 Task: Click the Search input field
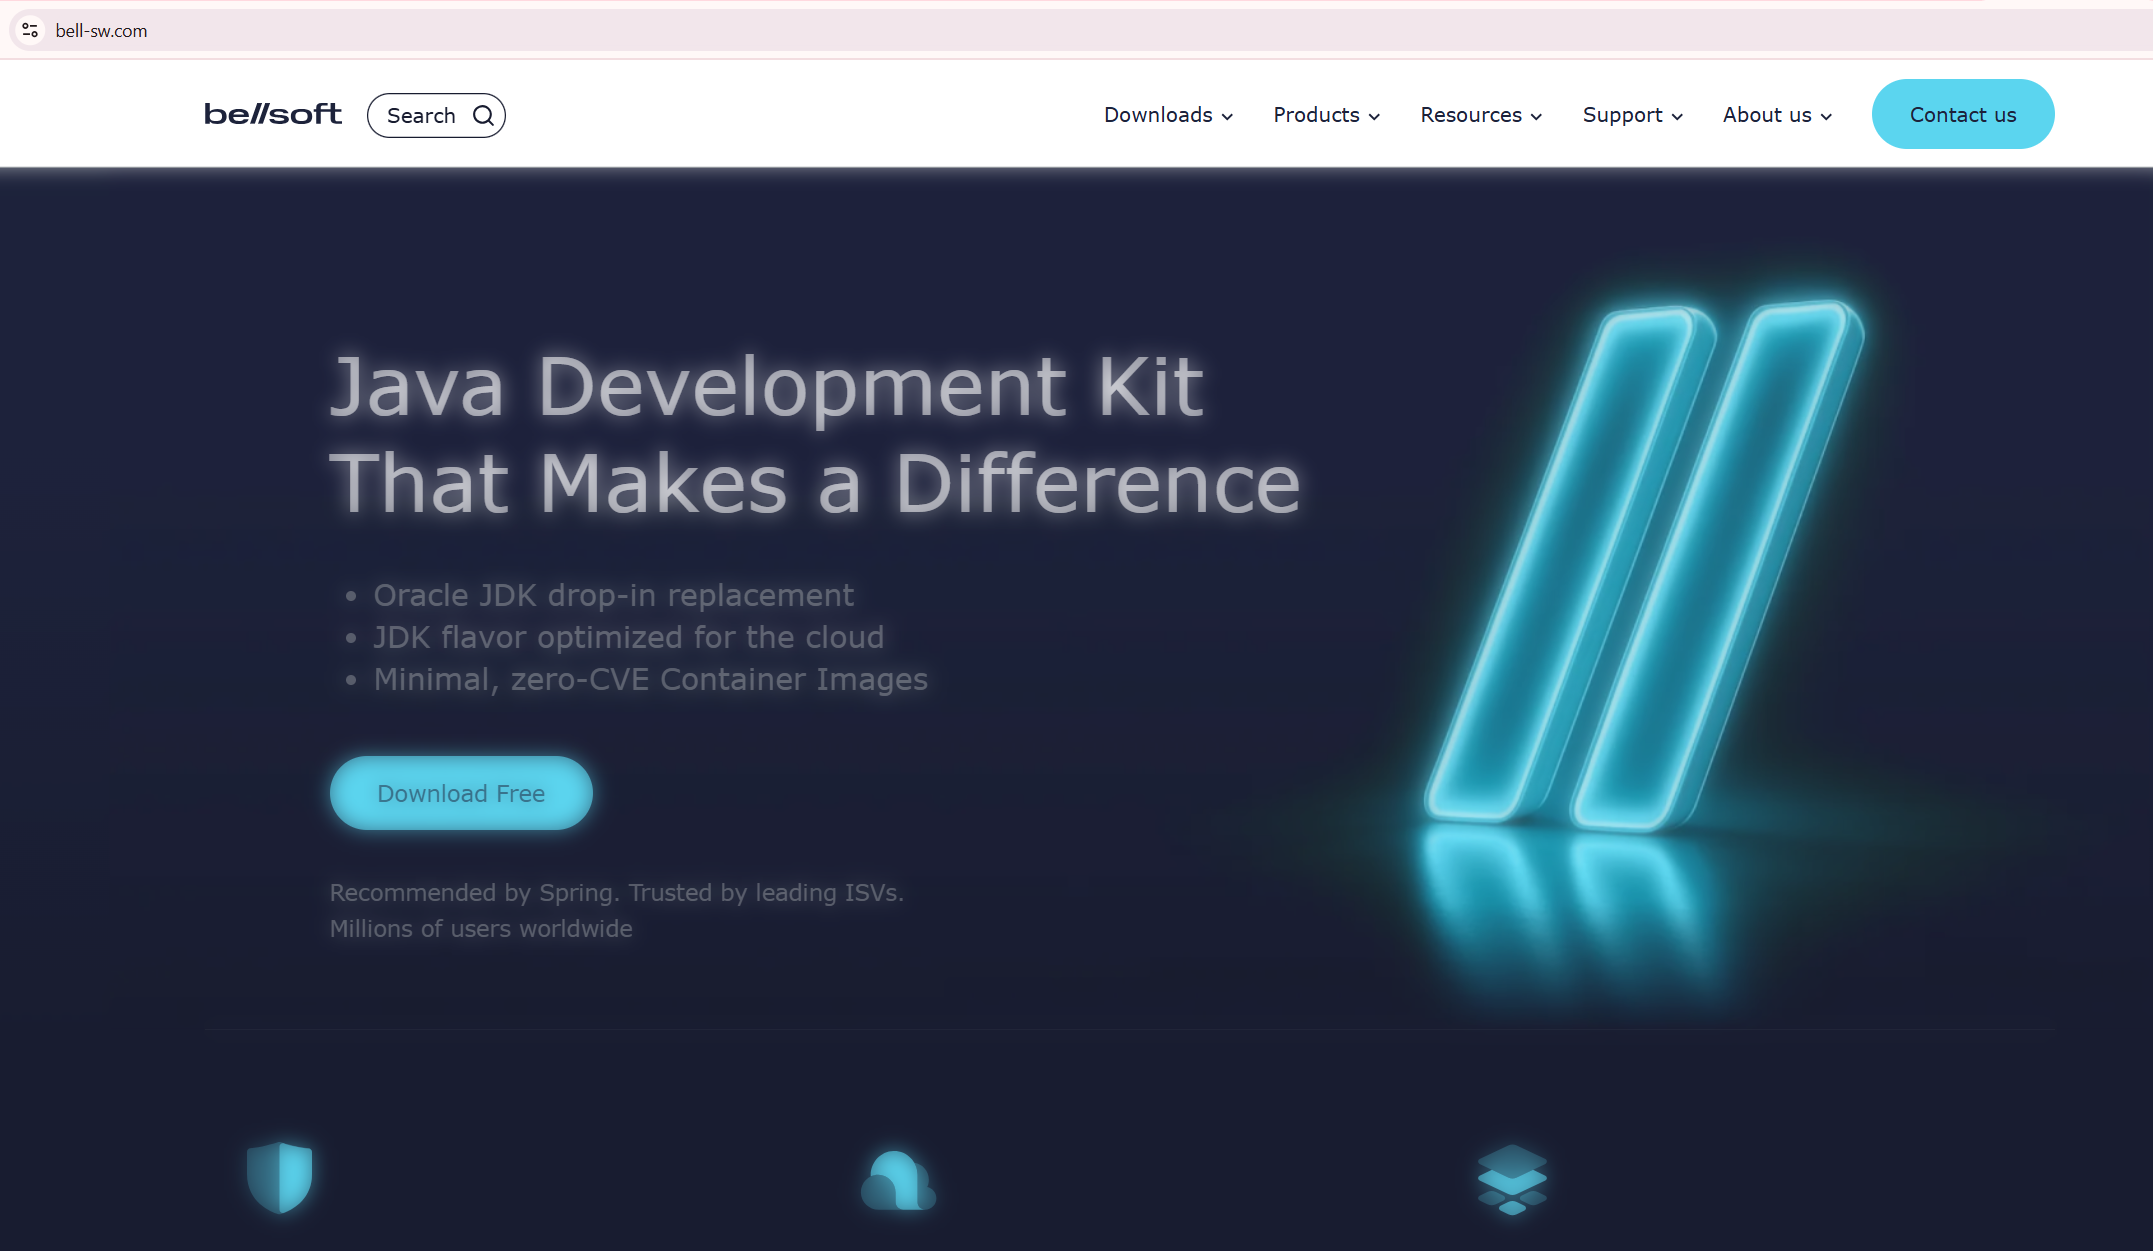point(421,116)
